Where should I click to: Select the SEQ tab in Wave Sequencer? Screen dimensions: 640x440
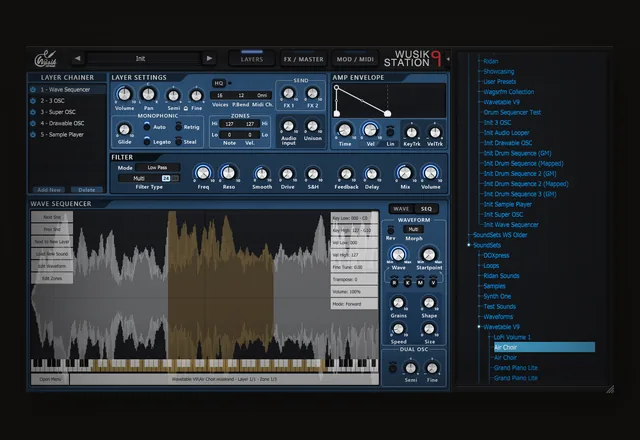(x=426, y=209)
